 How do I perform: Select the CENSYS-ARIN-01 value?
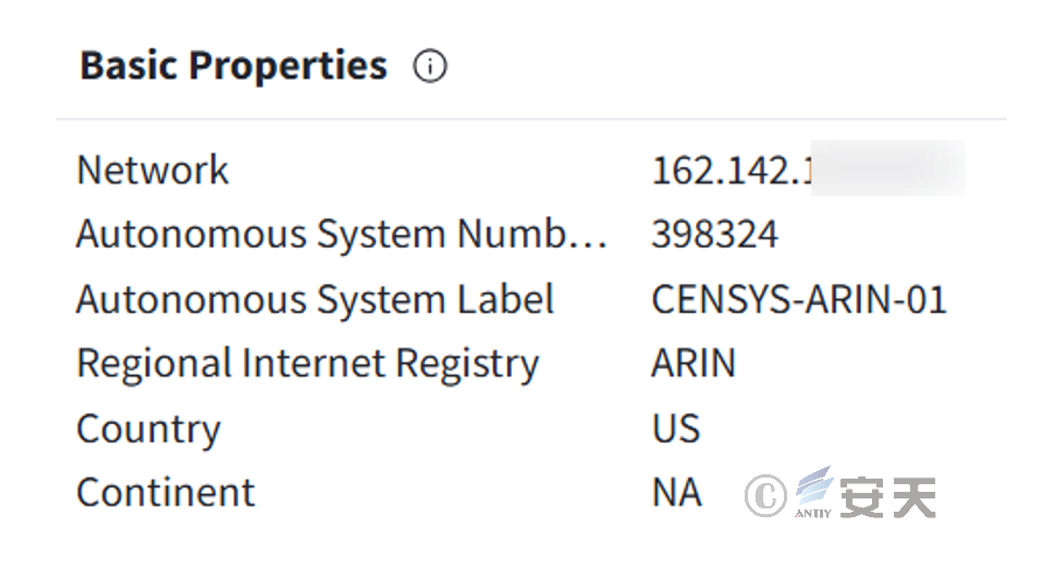(x=798, y=300)
